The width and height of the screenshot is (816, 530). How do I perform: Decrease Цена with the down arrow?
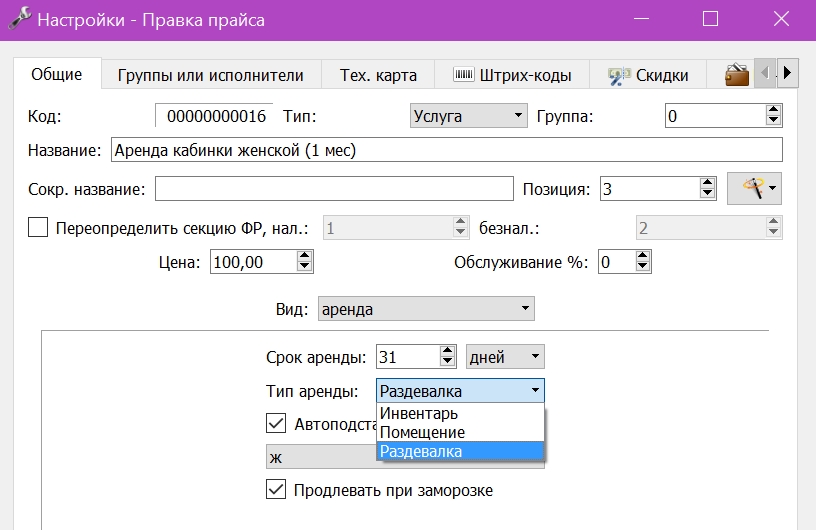click(304, 267)
